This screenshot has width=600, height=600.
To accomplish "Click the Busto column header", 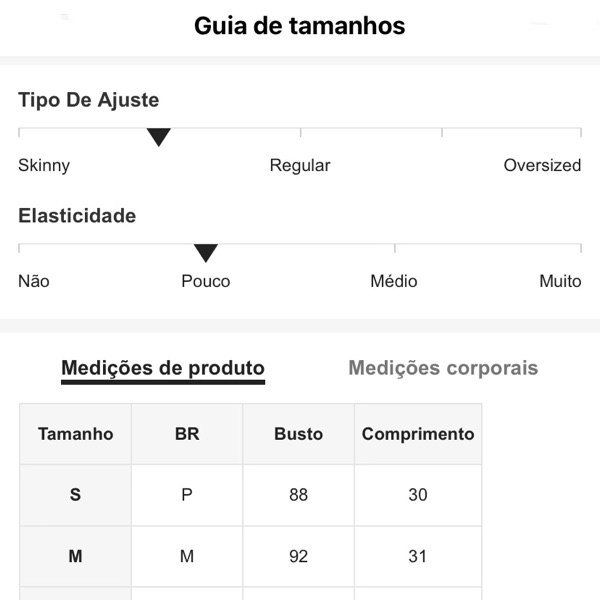I will coord(298,434).
